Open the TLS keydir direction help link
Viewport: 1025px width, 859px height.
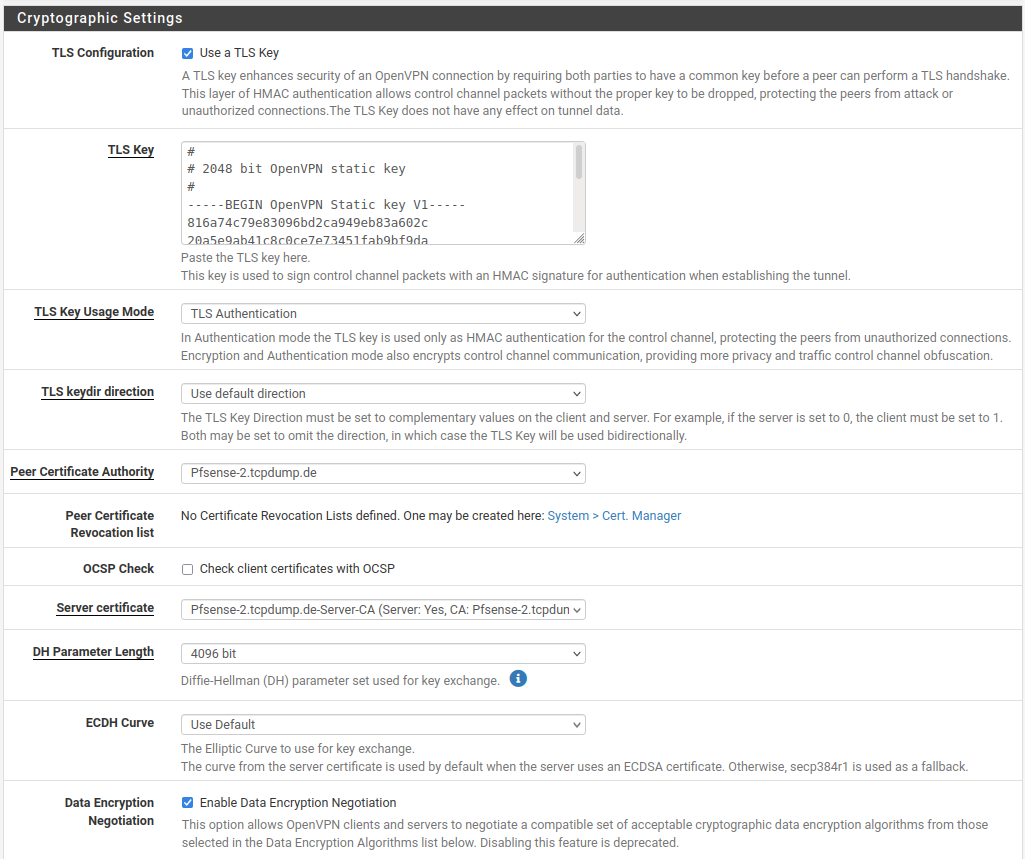click(97, 391)
